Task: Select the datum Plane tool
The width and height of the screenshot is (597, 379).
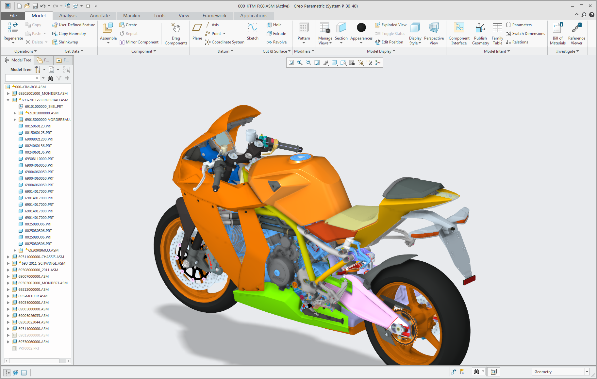Action: pos(197,27)
